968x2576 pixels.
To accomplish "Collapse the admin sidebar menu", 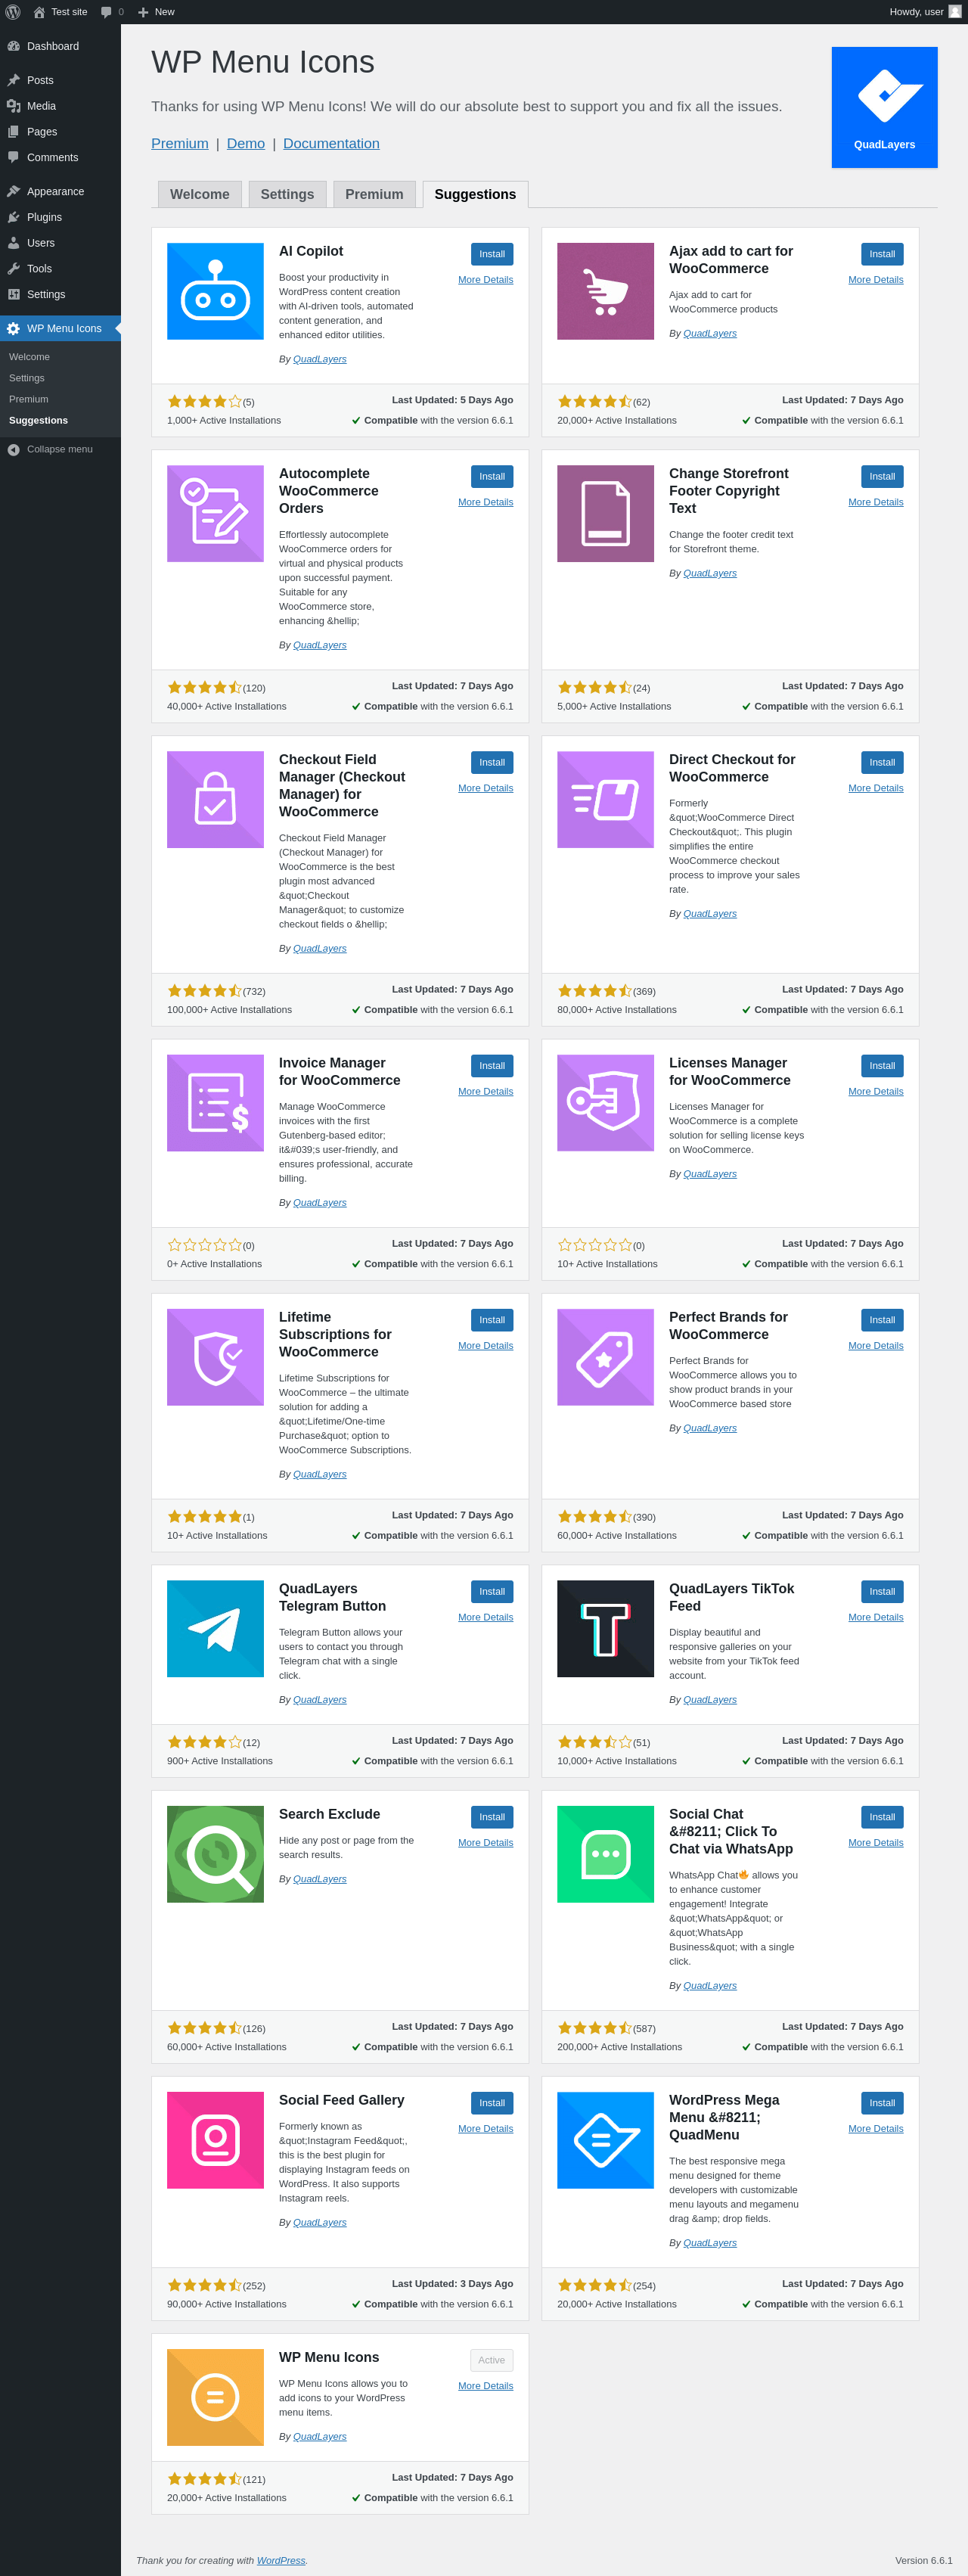I will click(60, 450).
